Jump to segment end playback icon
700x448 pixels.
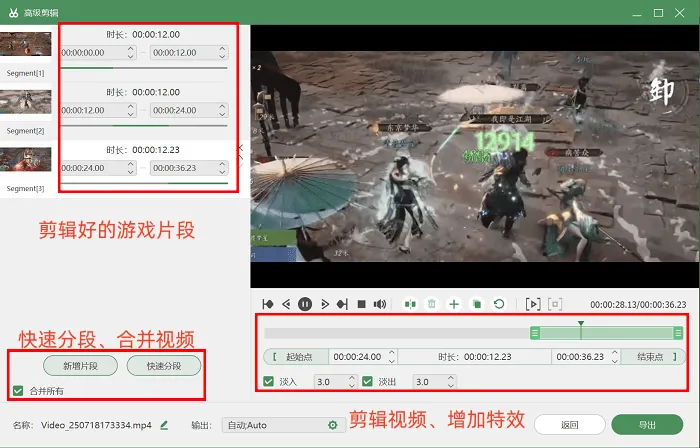click(342, 304)
